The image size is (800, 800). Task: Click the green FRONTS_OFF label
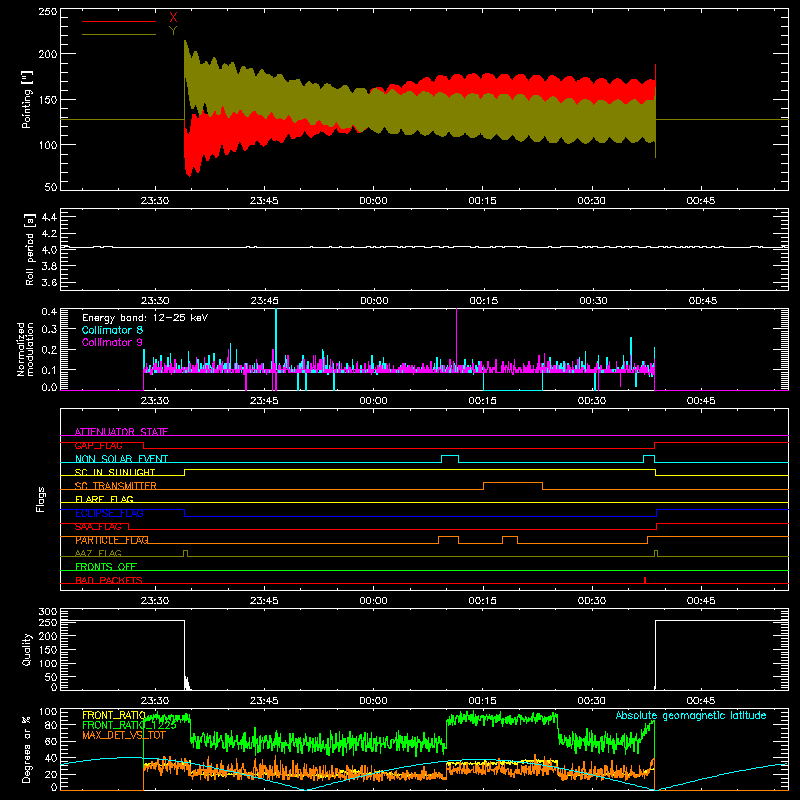(106, 566)
